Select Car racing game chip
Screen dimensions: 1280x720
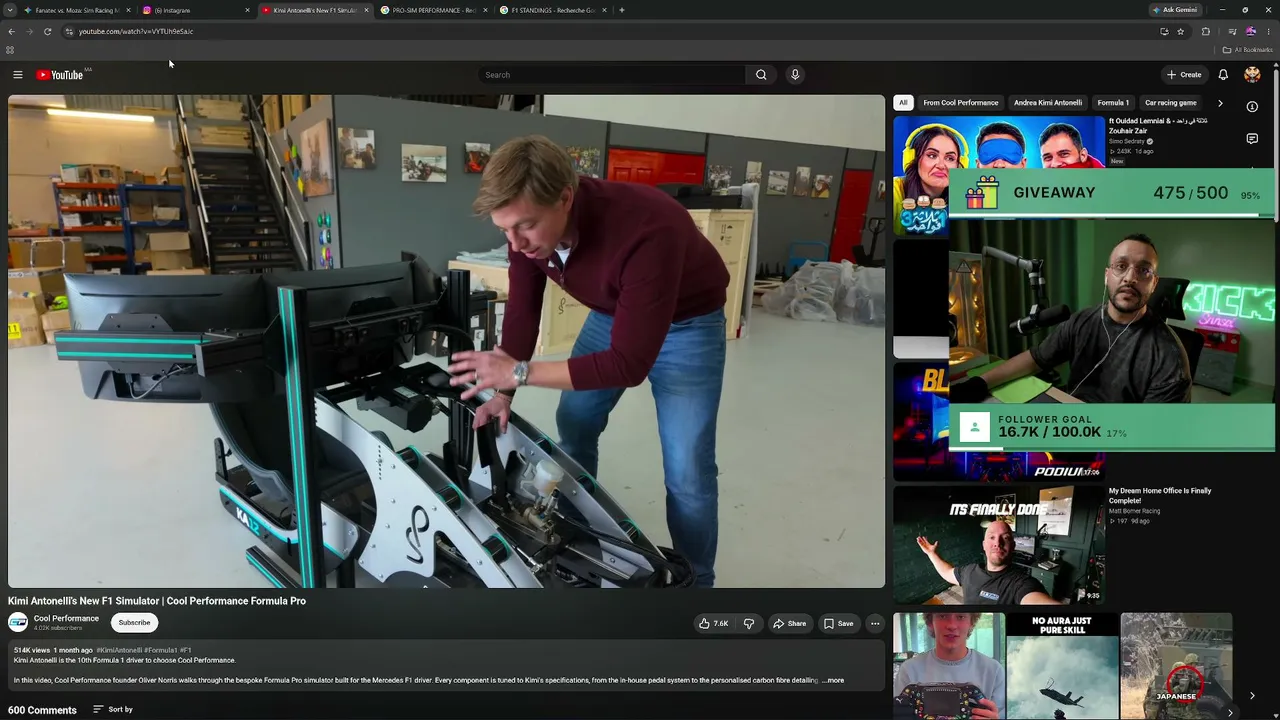(x=1171, y=103)
